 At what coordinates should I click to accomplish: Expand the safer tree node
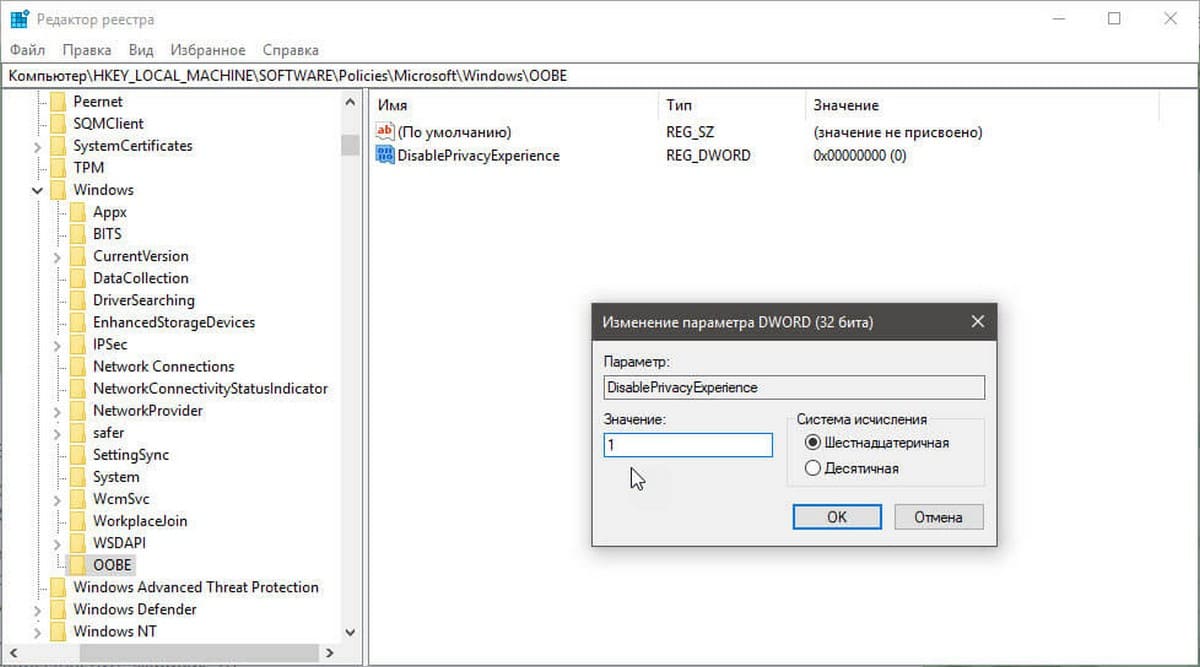click(x=58, y=433)
